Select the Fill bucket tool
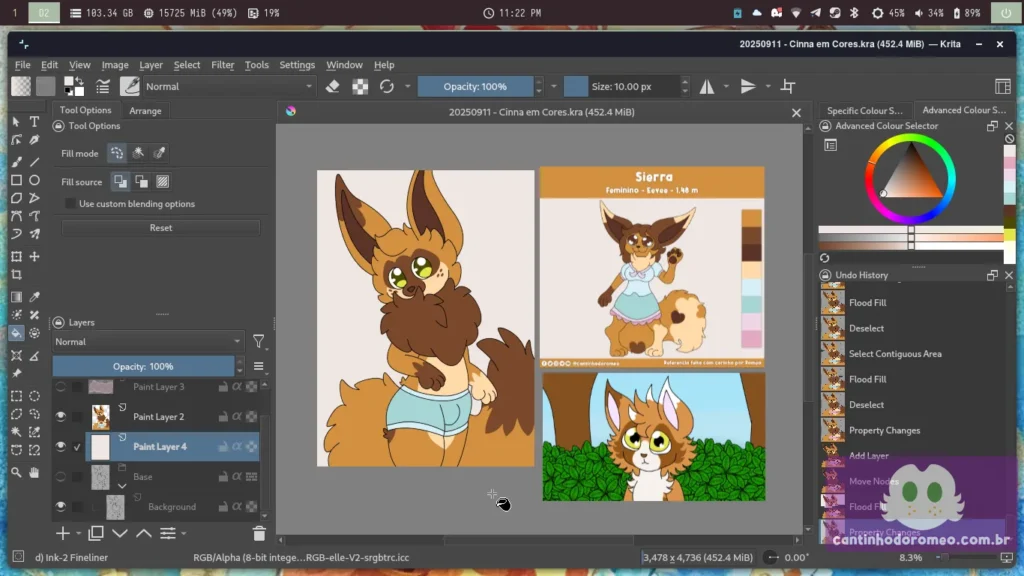Image resolution: width=1024 pixels, height=576 pixels. (16, 333)
